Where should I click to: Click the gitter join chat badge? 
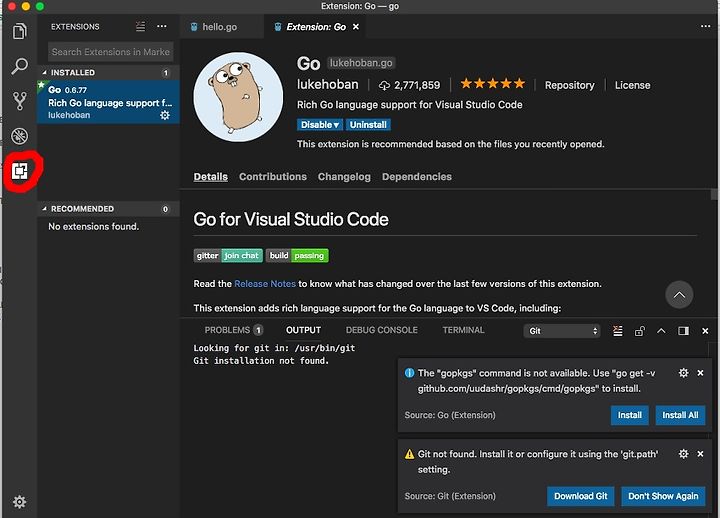[228, 256]
